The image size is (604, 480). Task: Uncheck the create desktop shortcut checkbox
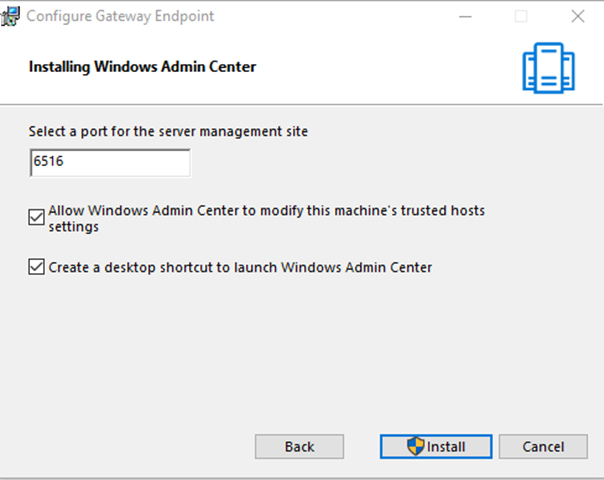click(36, 267)
